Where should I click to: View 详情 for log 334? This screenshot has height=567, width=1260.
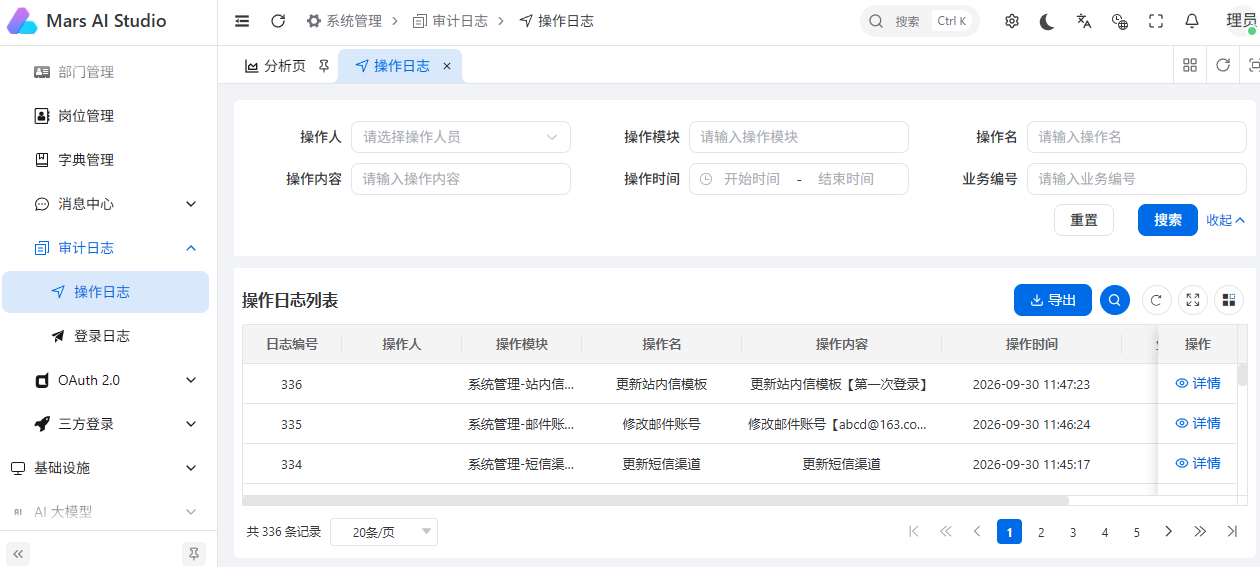coord(1198,463)
